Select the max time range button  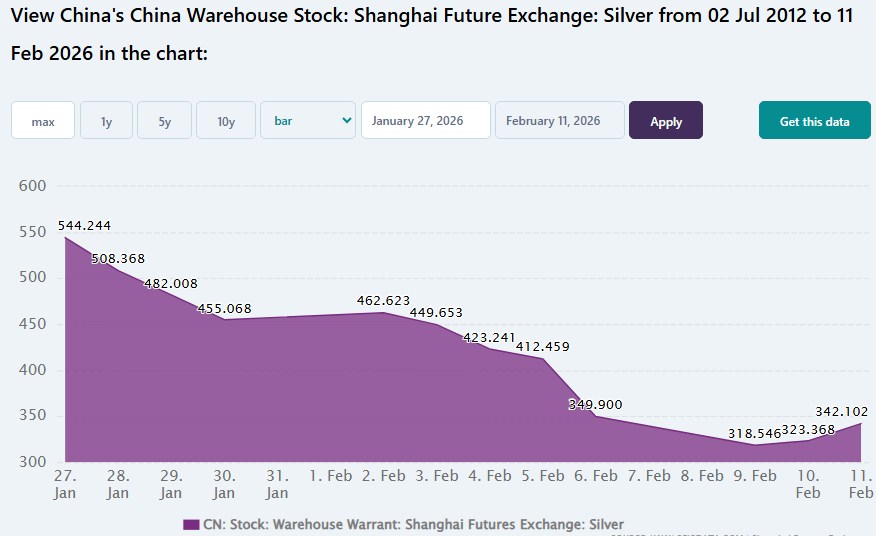click(43, 121)
